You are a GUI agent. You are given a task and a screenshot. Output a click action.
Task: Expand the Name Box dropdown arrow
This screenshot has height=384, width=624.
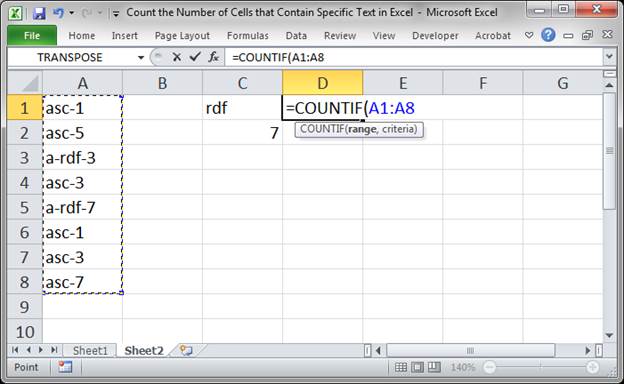[x=140, y=58]
